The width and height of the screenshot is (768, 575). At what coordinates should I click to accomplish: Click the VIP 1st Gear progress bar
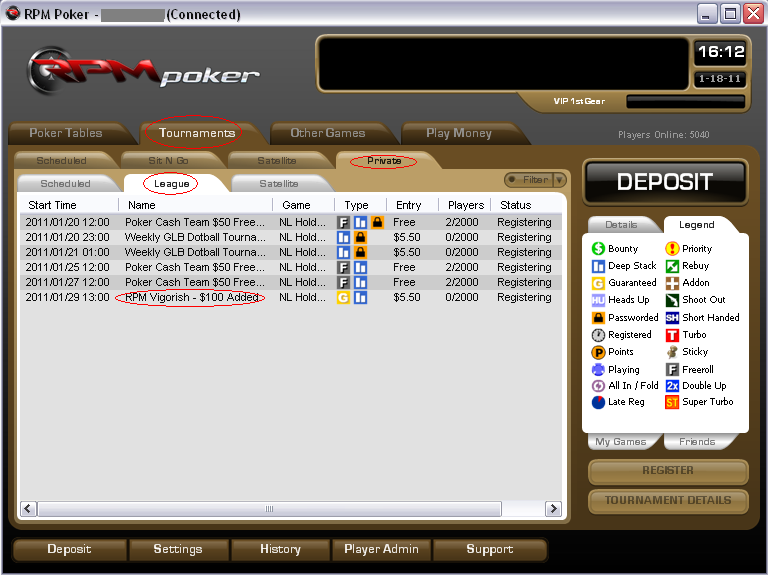[x=685, y=101]
